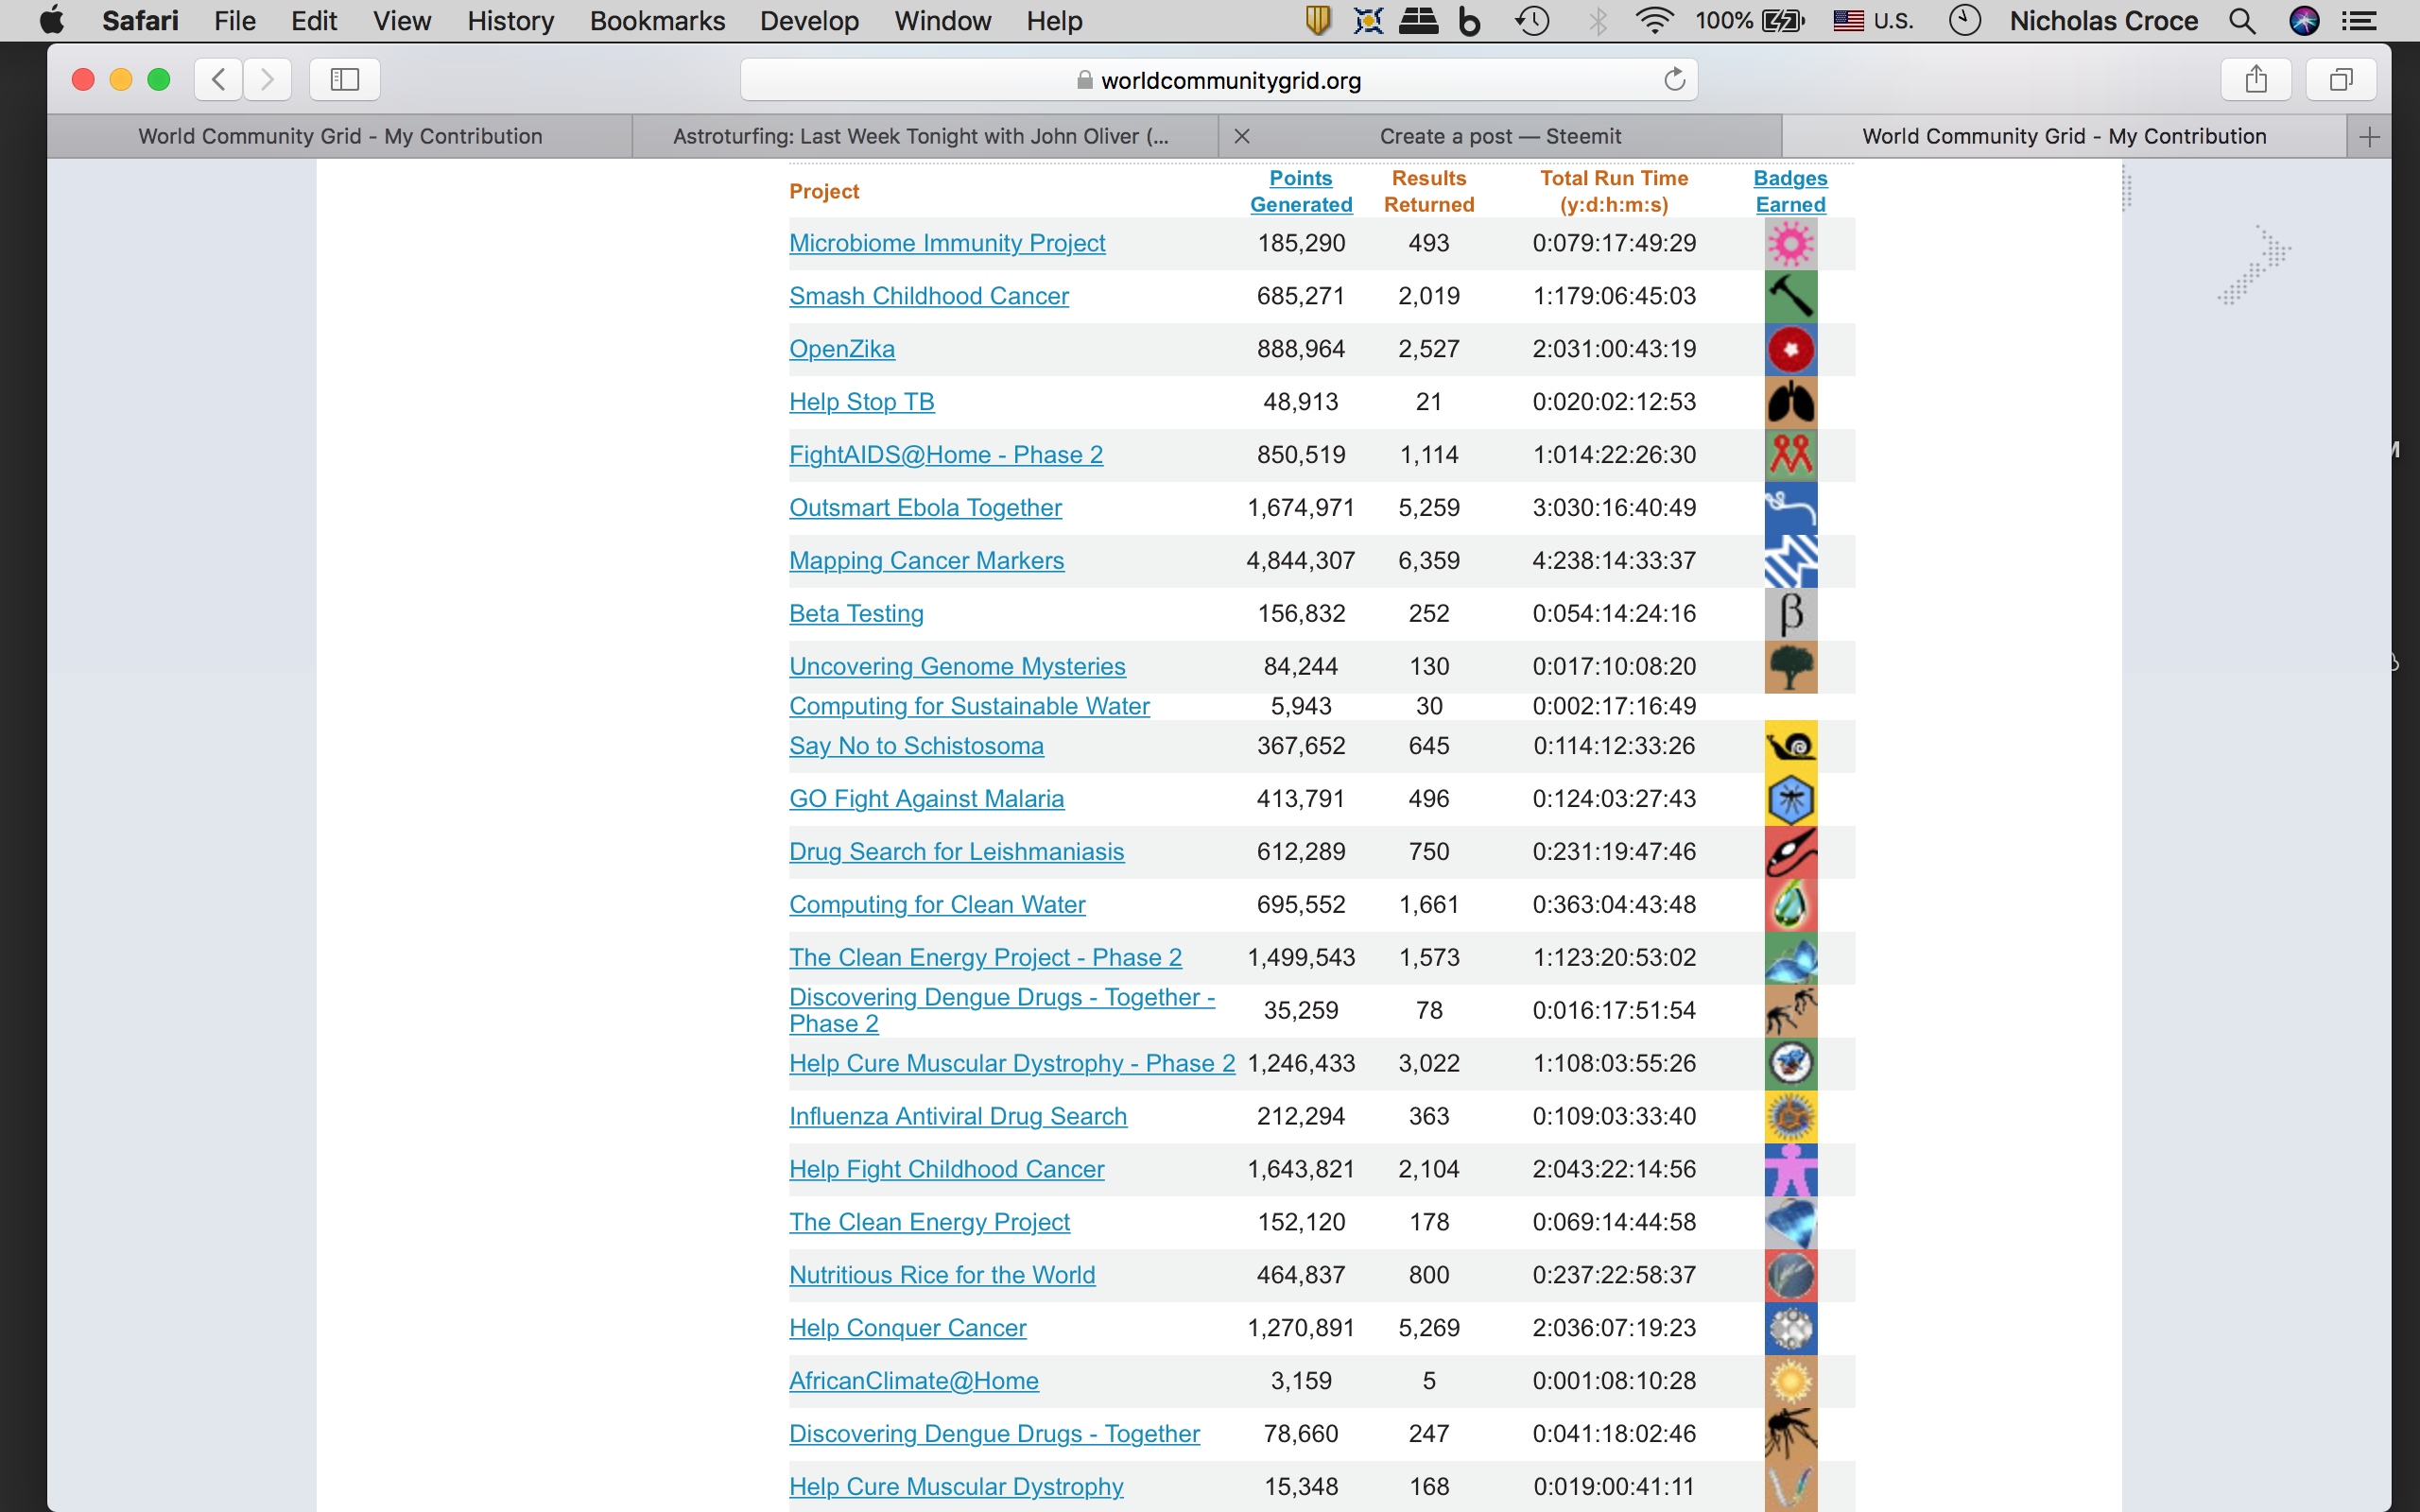Close the Create a post Steemit tab

click(x=1242, y=136)
